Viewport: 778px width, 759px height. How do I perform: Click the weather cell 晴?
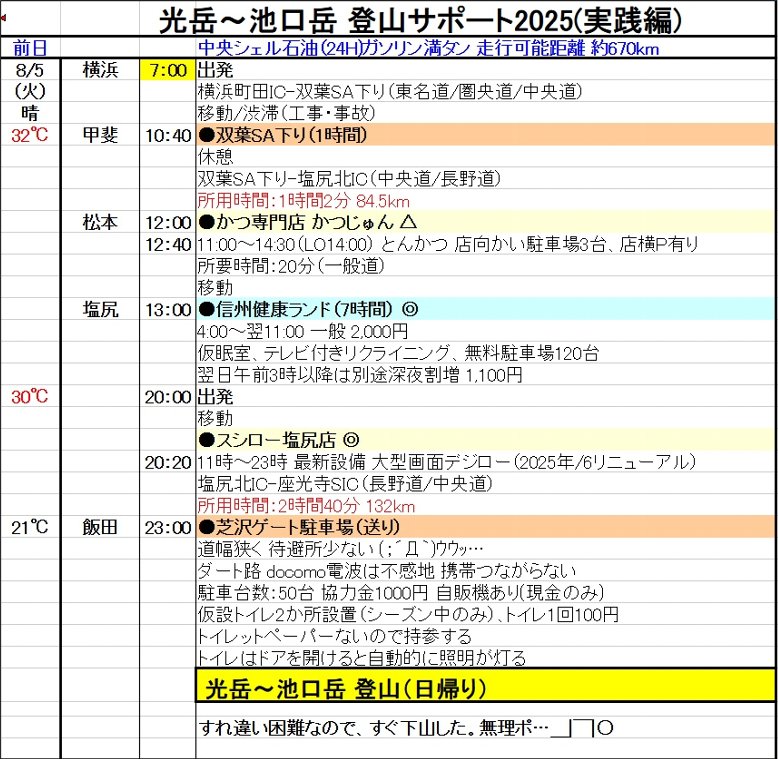pos(30,113)
